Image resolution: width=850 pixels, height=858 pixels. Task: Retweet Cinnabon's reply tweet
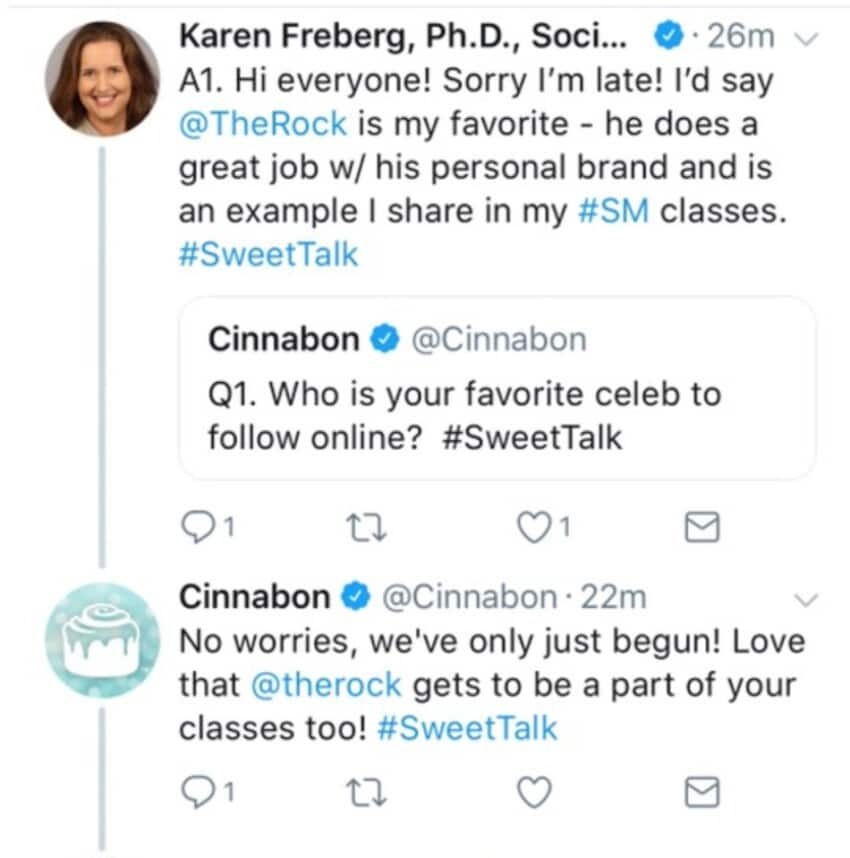(x=367, y=793)
